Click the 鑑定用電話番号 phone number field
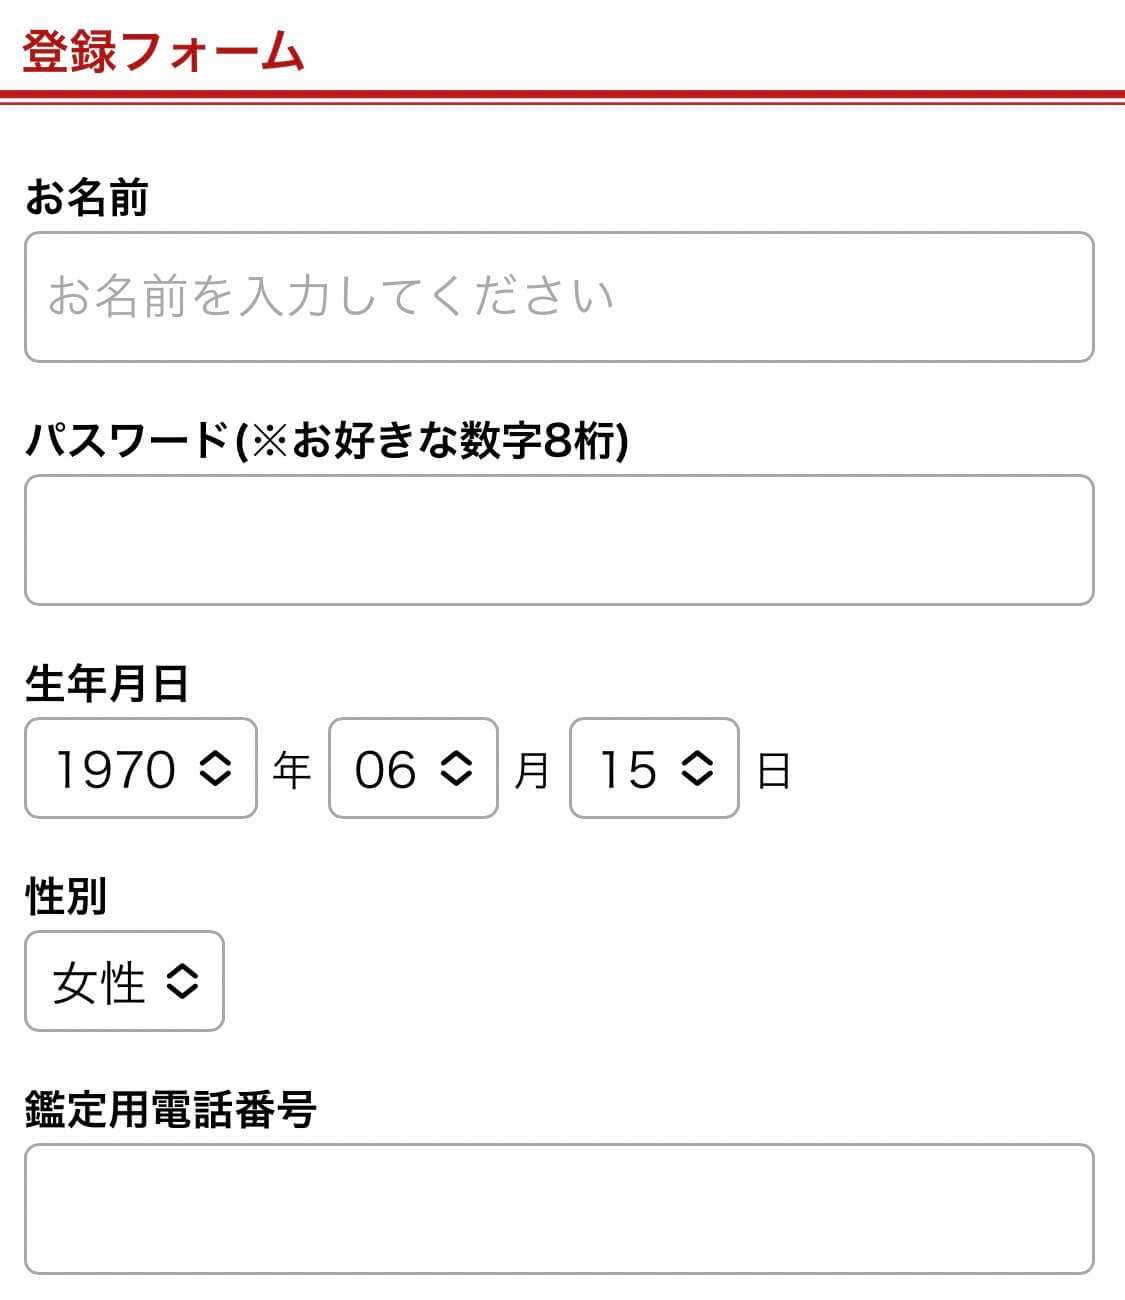The height and width of the screenshot is (1300, 1125). [x=559, y=1209]
